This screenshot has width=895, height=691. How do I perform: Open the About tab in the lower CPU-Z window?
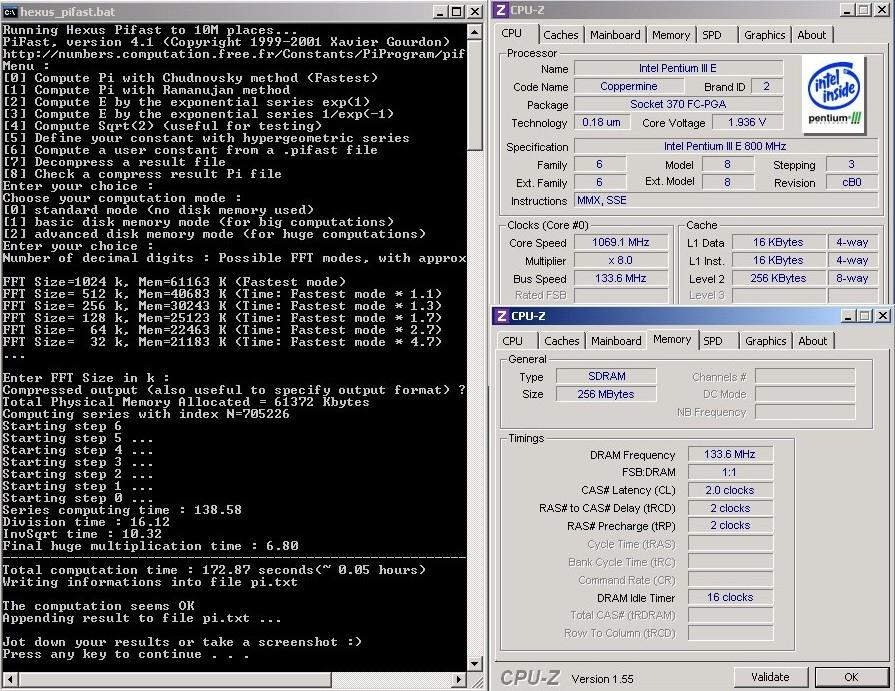tap(813, 341)
